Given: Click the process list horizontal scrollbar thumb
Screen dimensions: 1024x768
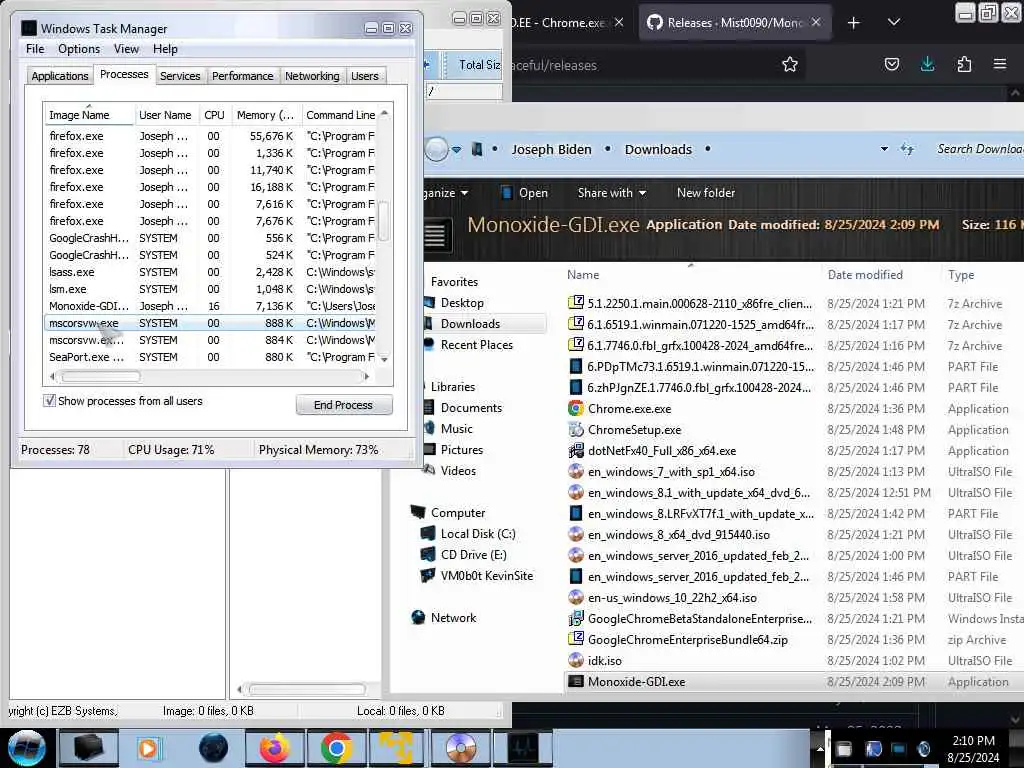Looking at the screenshot, I should tap(100, 376).
